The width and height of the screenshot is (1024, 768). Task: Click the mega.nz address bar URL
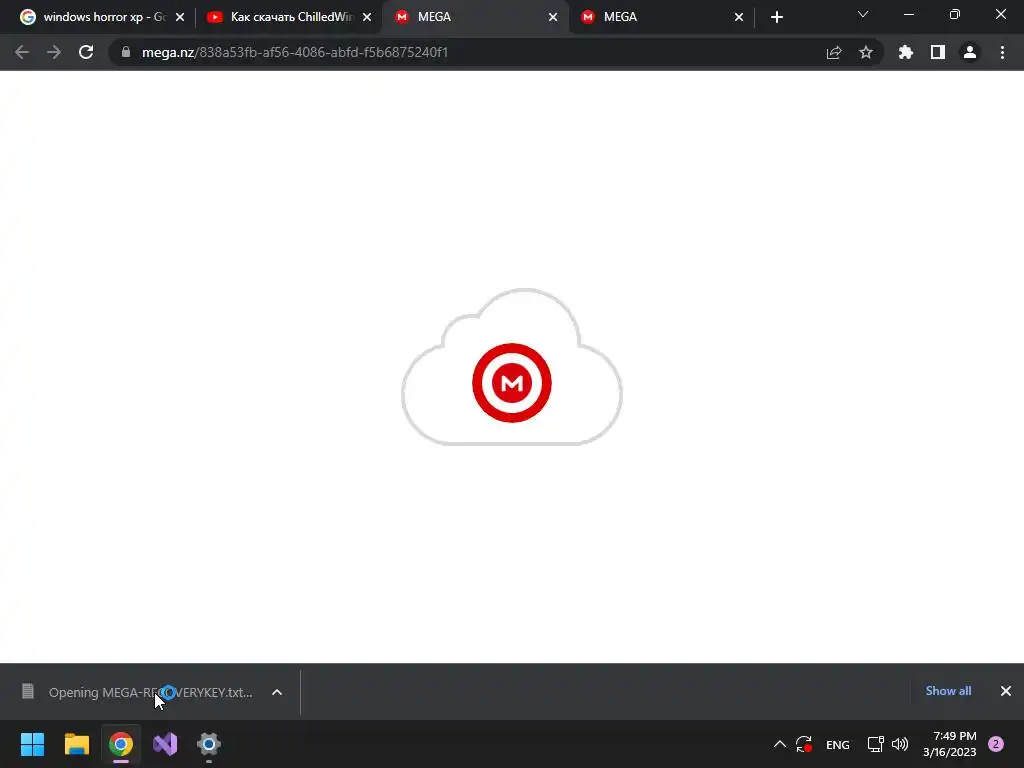[295, 52]
